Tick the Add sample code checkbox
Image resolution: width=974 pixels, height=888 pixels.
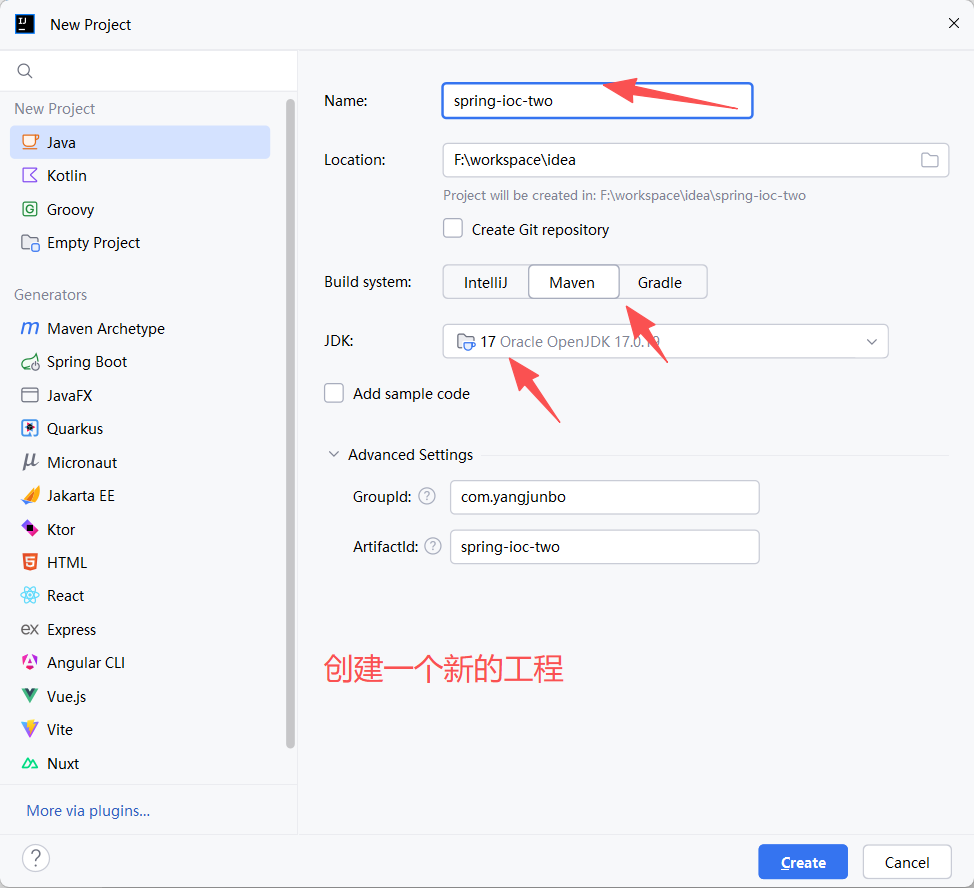point(334,393)
